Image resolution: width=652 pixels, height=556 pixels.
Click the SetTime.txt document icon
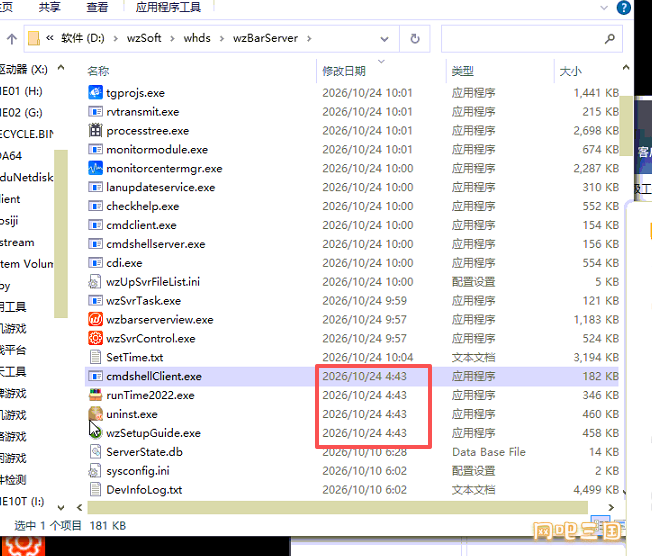click(95, 357)
